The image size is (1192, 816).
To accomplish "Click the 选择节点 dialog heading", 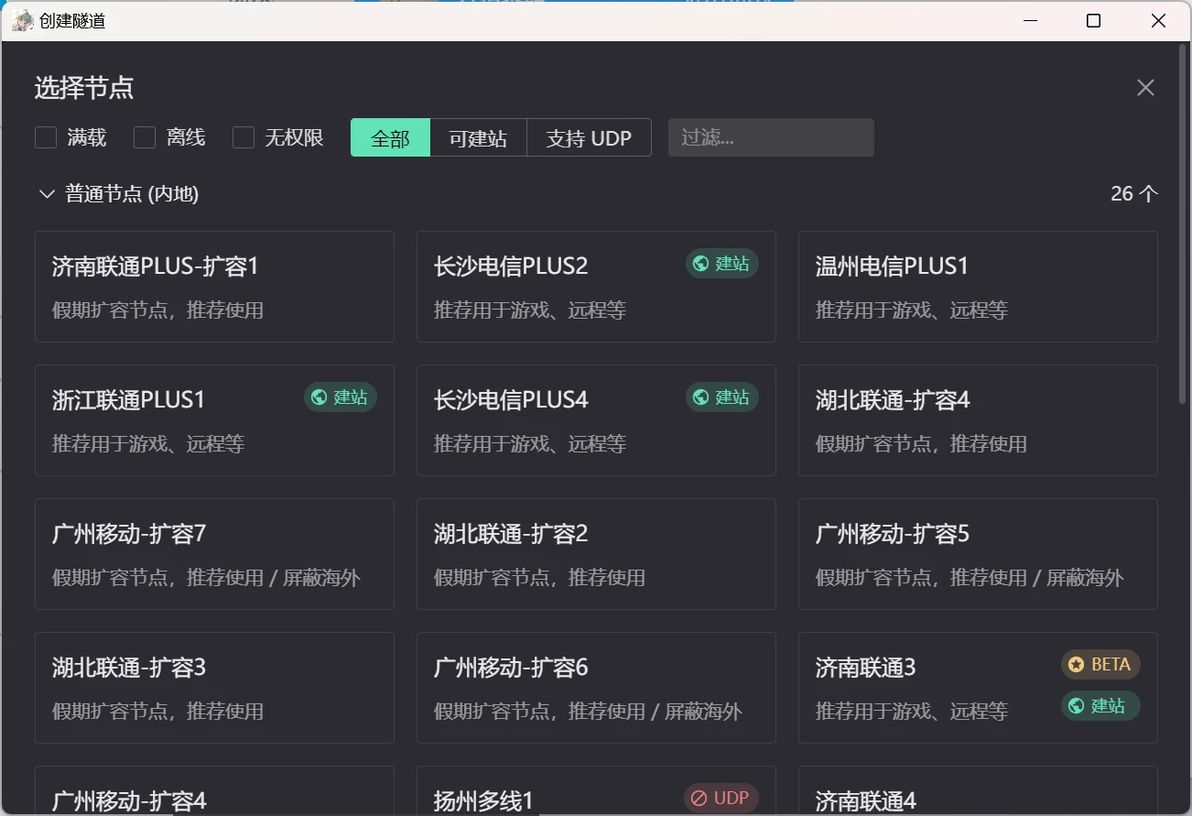I will click(84, 88).
